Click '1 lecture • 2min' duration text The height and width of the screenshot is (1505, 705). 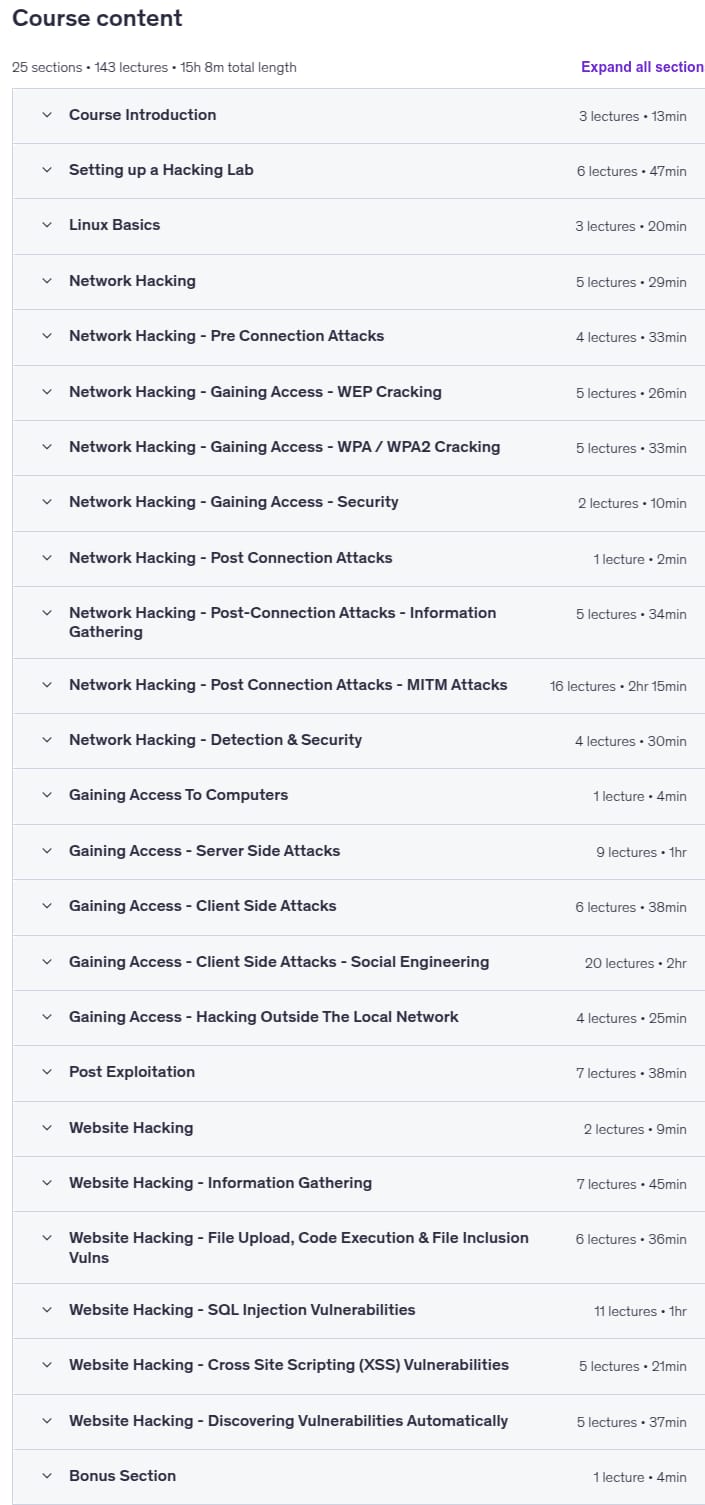pyautogui.click(x=640, y=559)
